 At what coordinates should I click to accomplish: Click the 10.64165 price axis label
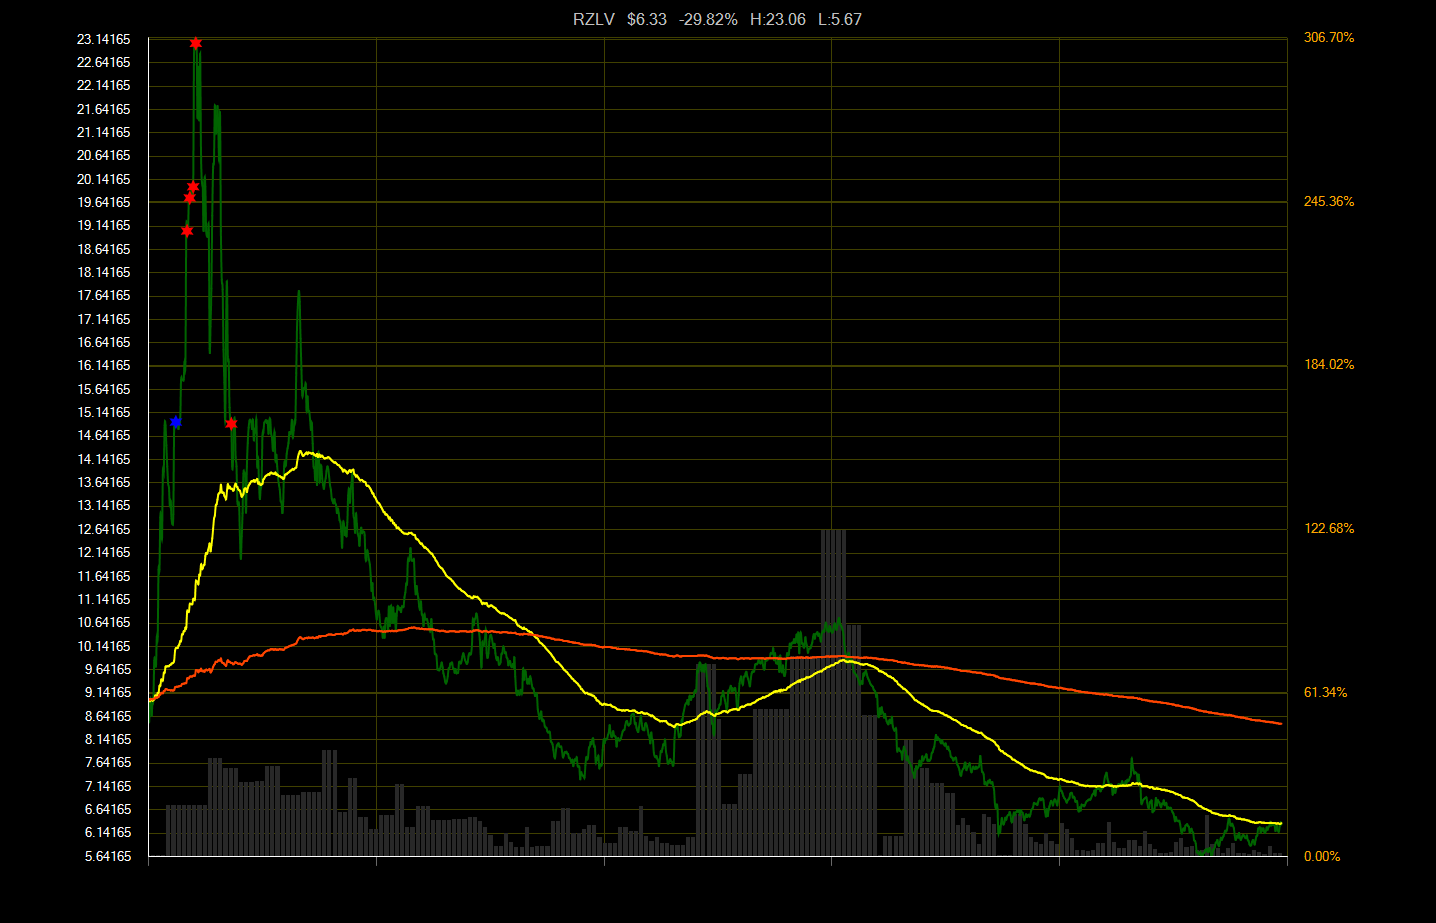(x=104, y=622)
